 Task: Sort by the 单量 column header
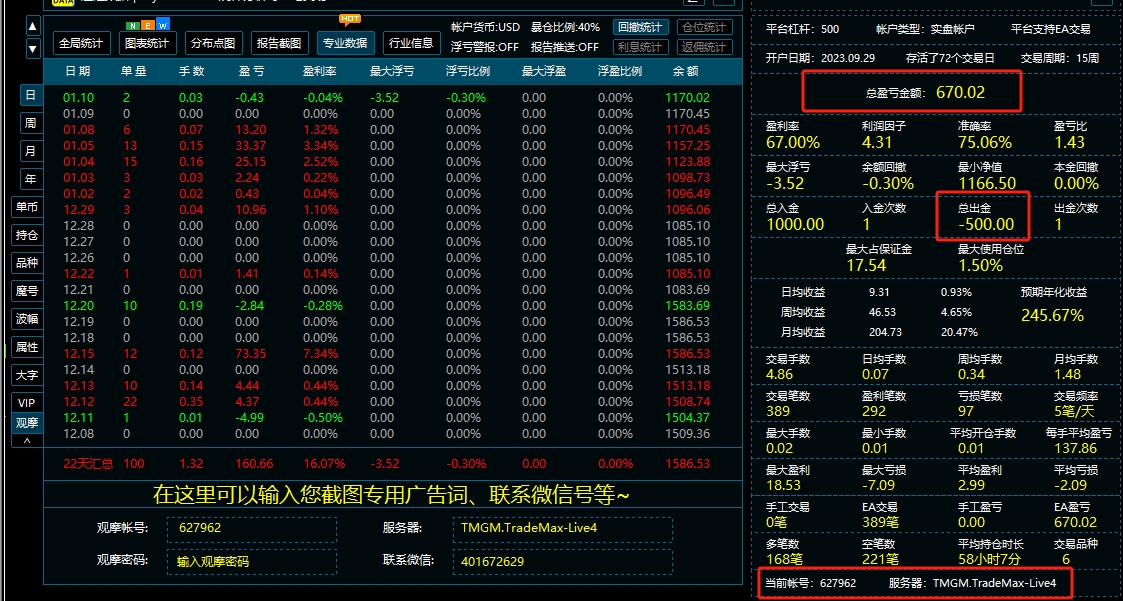[x=134, y=71]
